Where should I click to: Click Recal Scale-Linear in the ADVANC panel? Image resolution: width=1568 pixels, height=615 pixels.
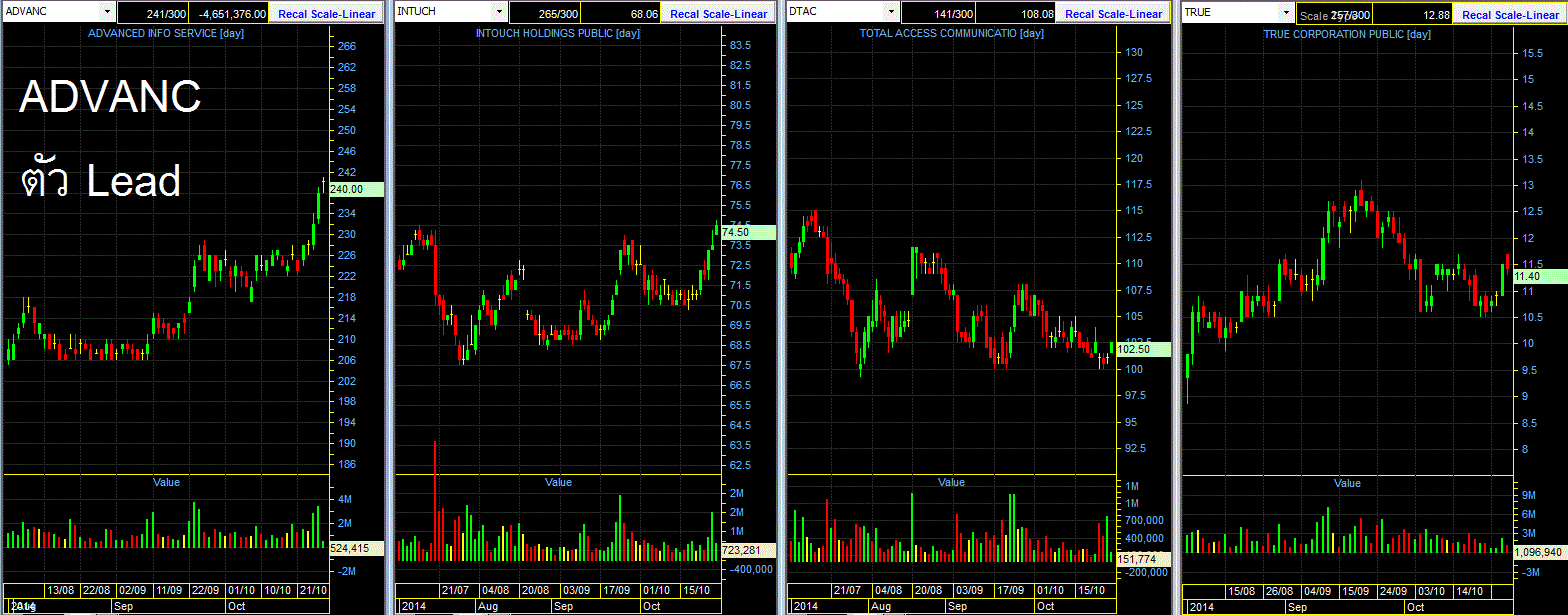[x=326, y=14]
